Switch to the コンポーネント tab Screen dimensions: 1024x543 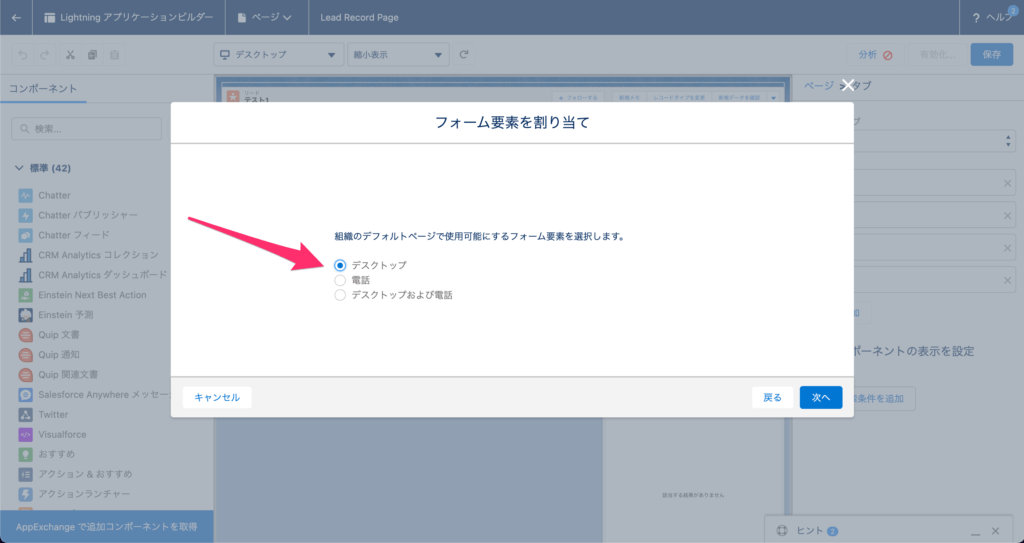(42, 88)
